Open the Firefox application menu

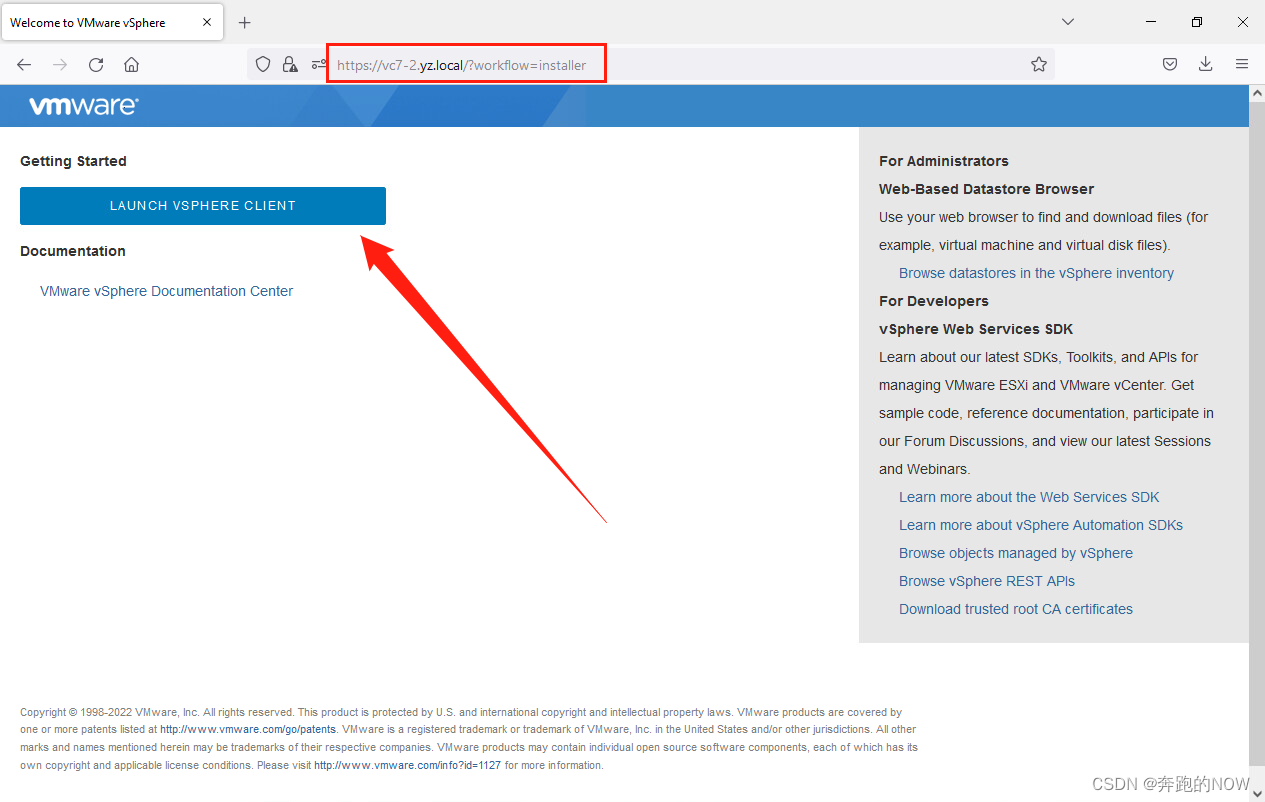tap(1242, 64)
